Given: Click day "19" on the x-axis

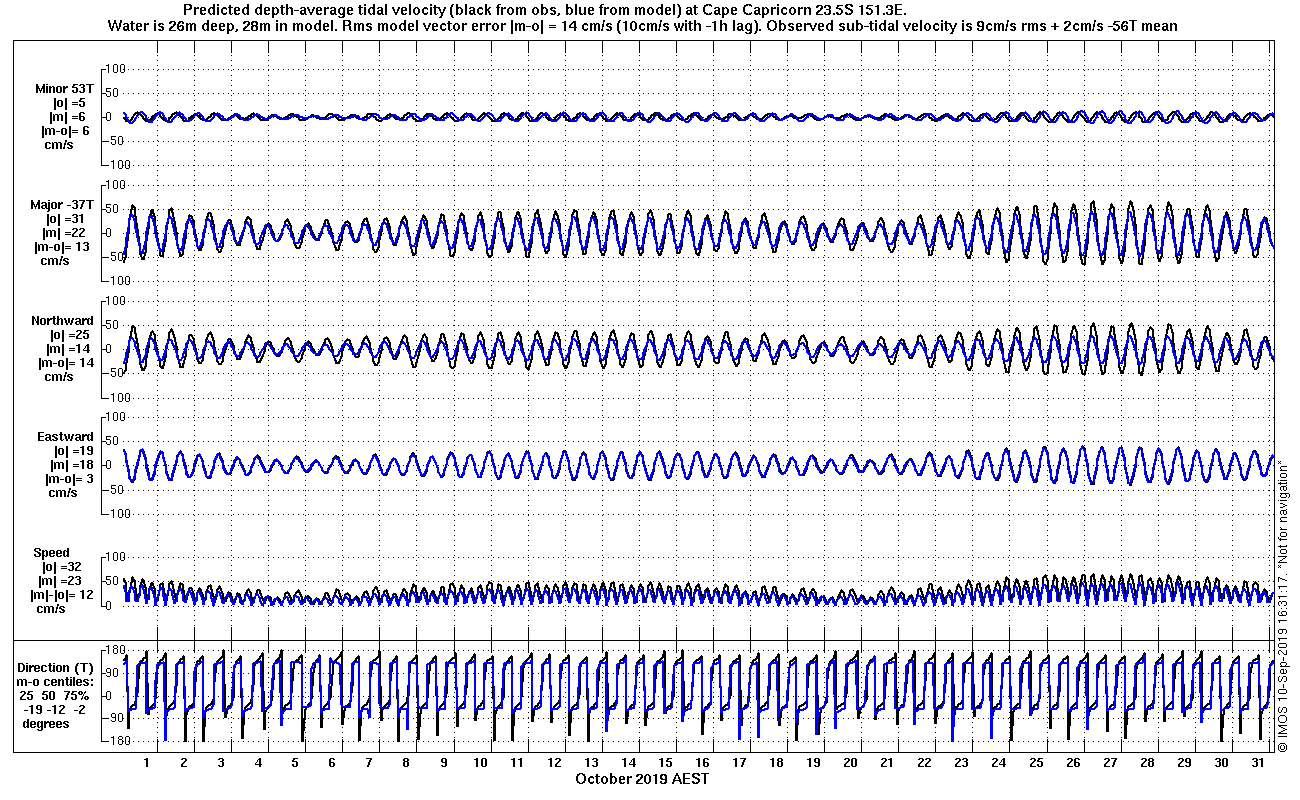Looking at the screenshot, I should [813, 762].
